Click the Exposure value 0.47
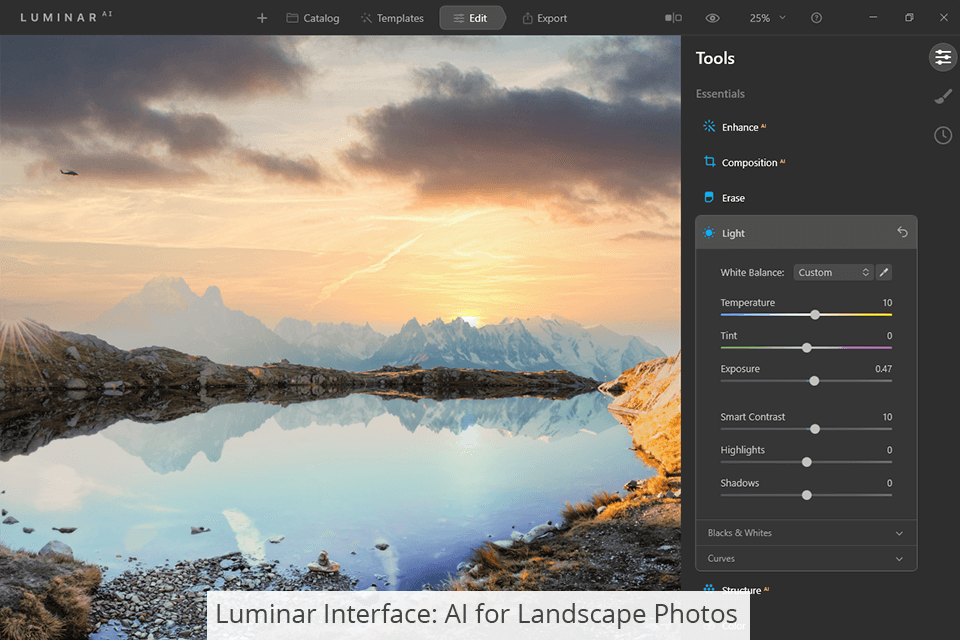Image resolution: width=960 pixels, height=640 pixels. [883, 369]
